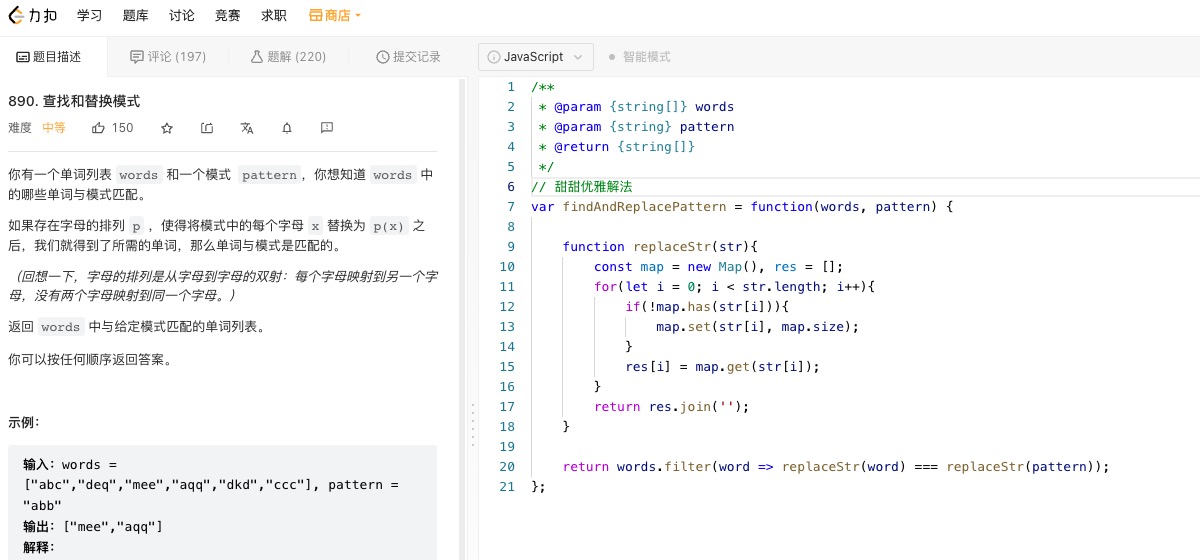This screenshot has width=1200, height=560.
Task: Click the info icon in the language selector
Action: pos(494,57)
